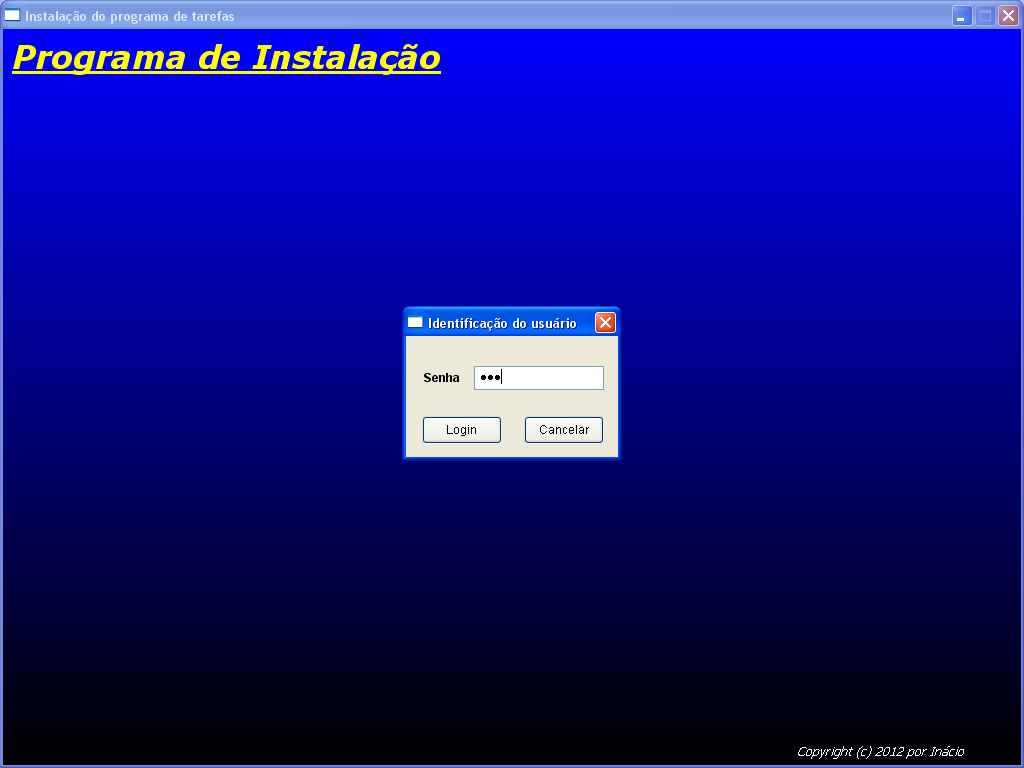1024x768 pixels.
Task: Click the dialog title bar window icon
Action: 415,323
